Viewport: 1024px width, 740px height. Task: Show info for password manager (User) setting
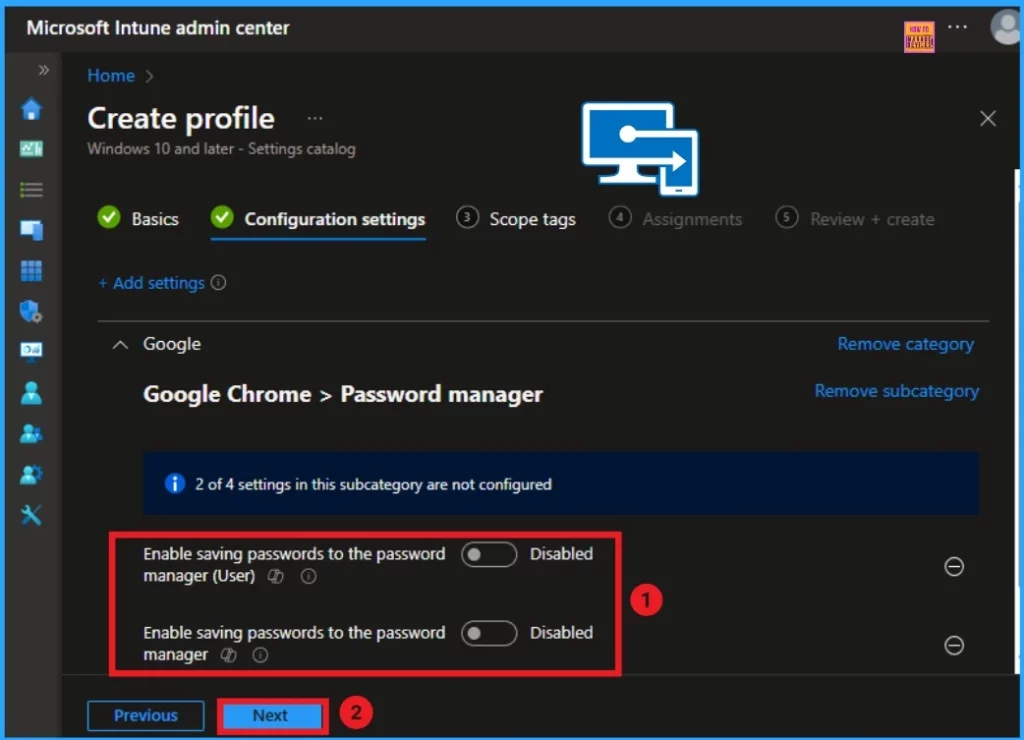[308, 576]
